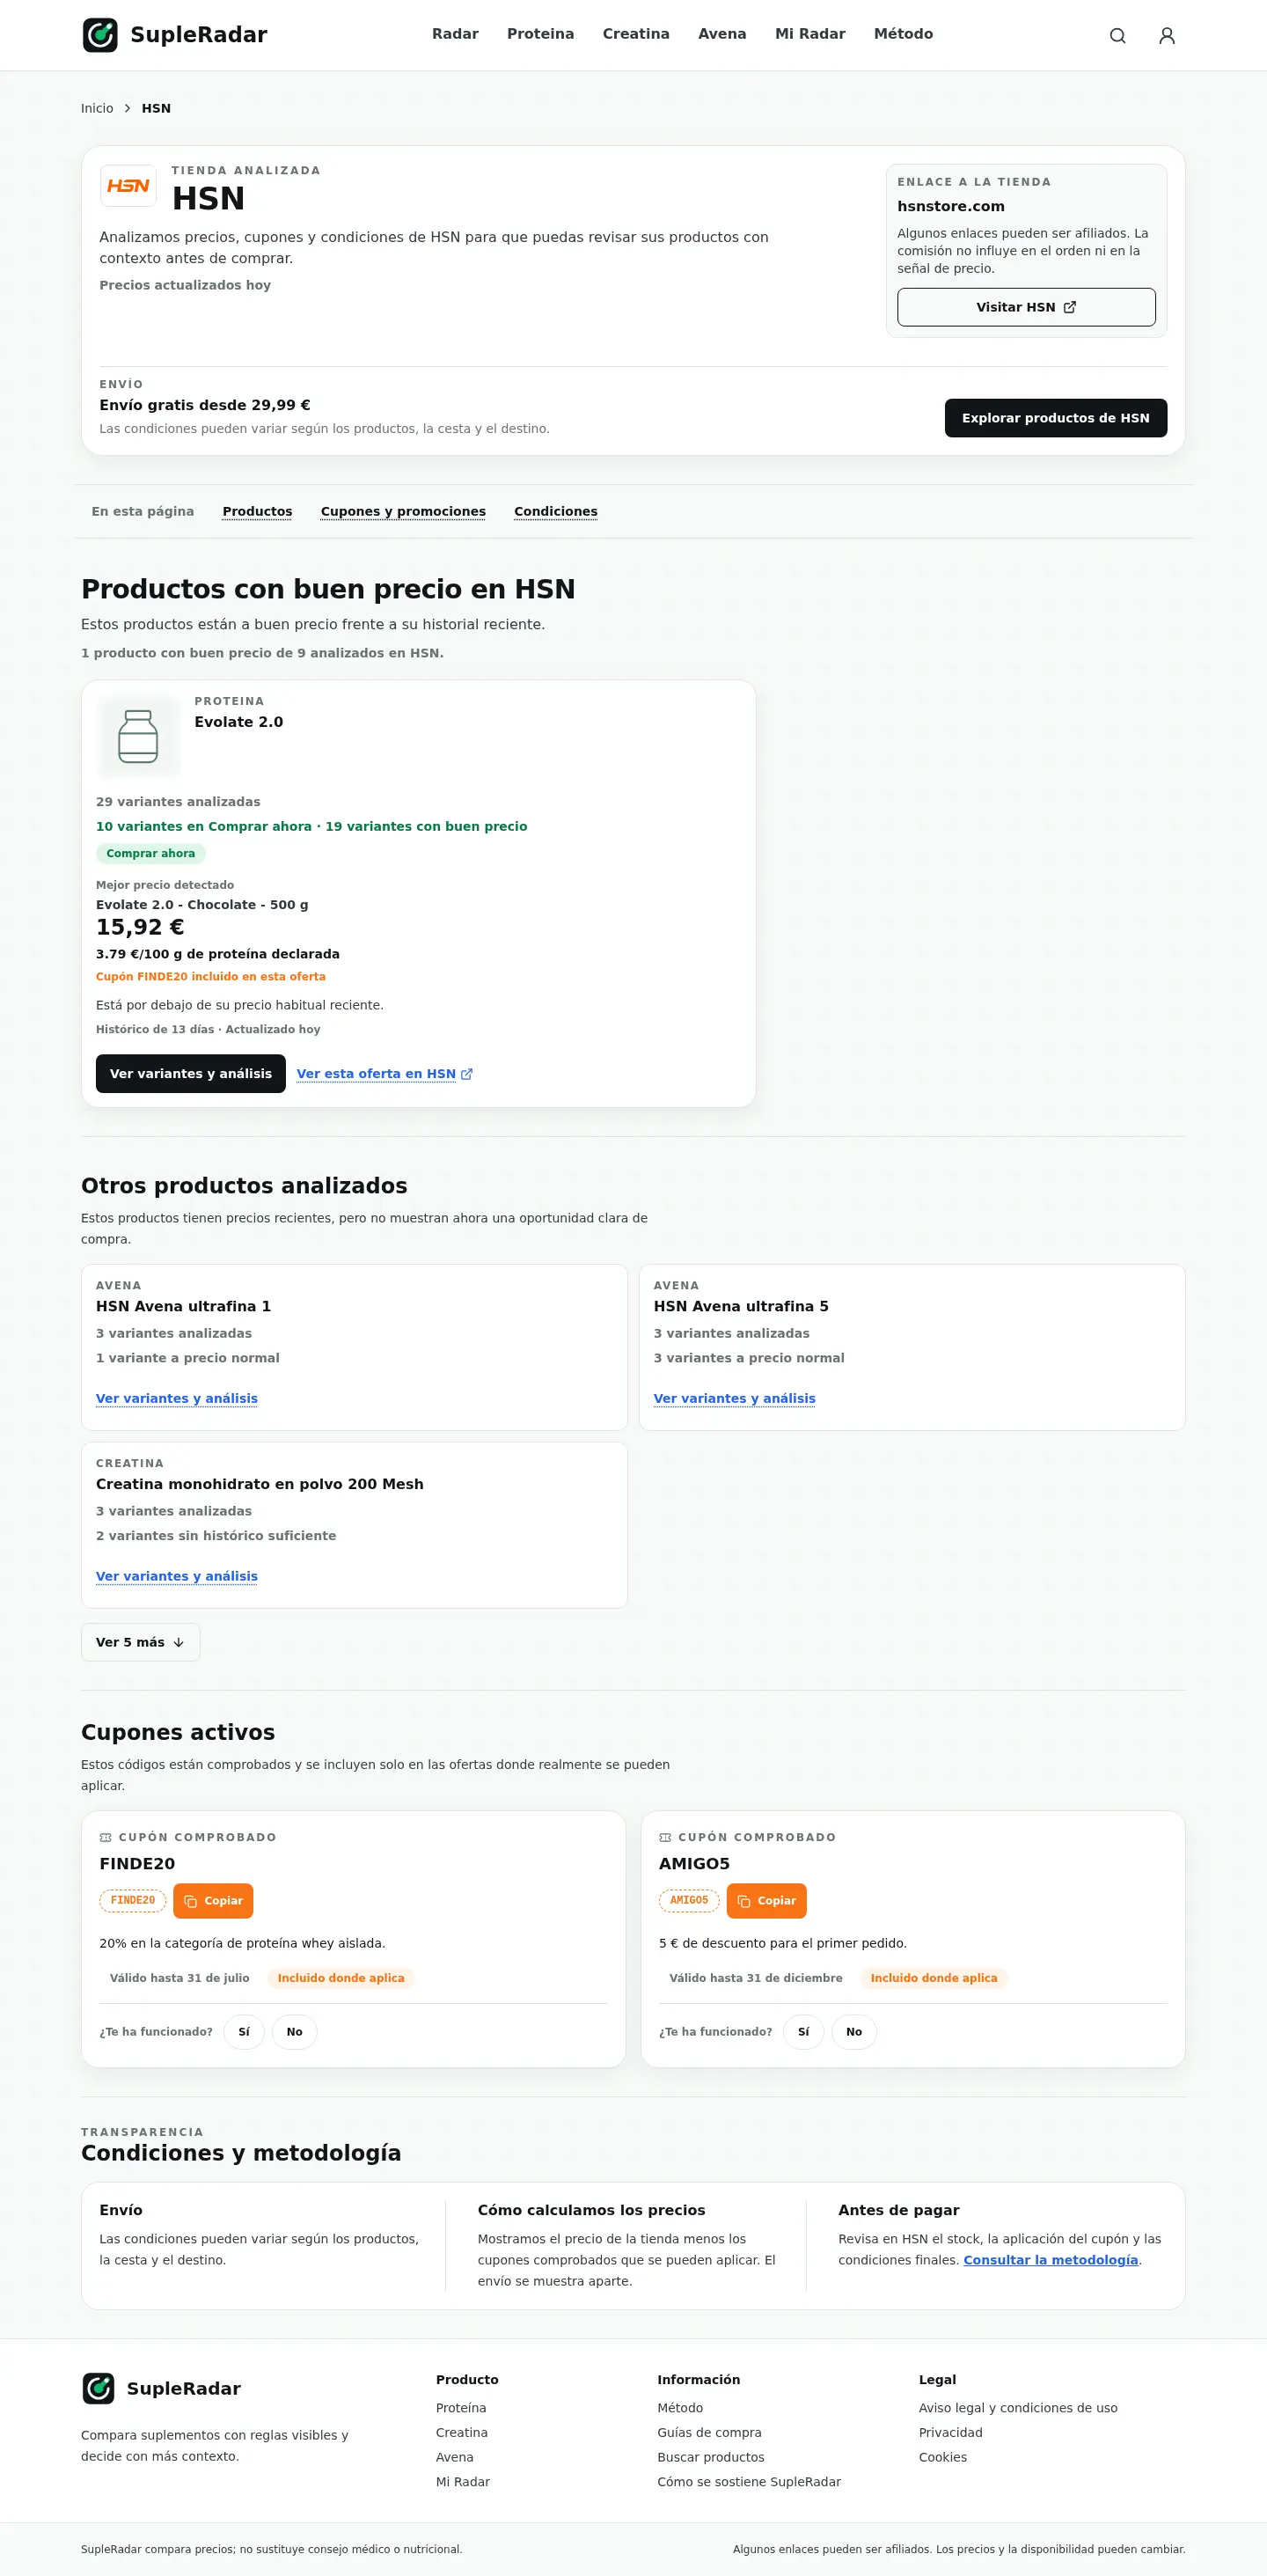The width and height of the screenshot is (1267, 2576).
Task: Click the SupleRadar brand name in header
Action: 199,35
